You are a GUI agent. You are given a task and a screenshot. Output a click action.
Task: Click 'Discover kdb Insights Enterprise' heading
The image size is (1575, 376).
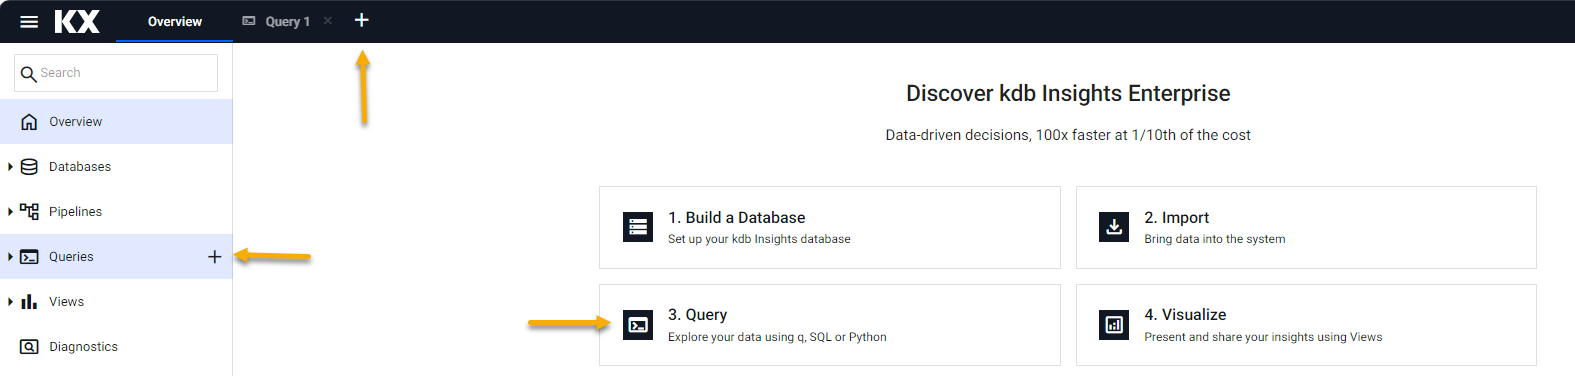(1068, 93)
